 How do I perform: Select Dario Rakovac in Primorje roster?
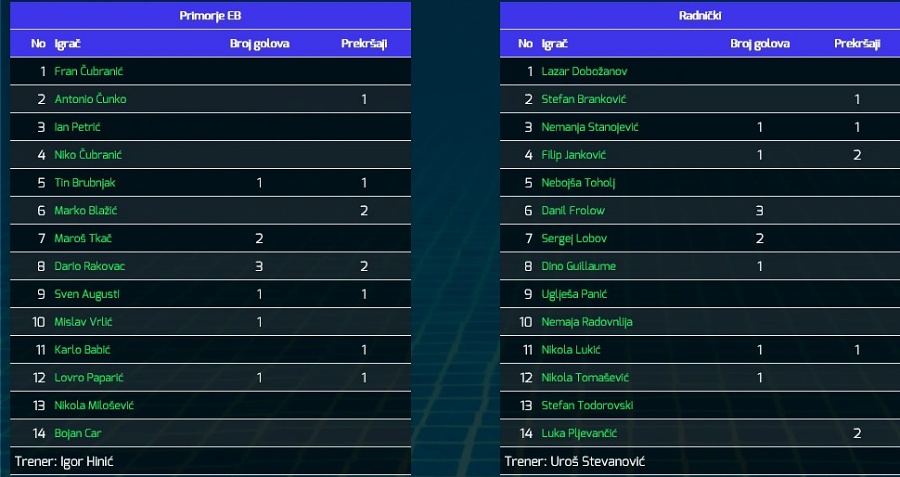90,266
